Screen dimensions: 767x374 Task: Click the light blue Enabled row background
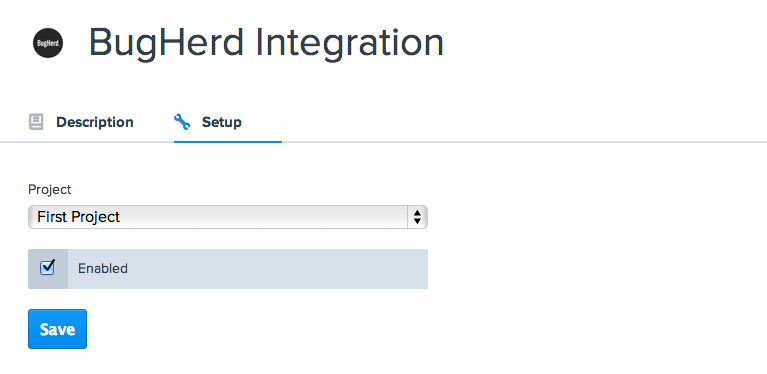point(248,269)
